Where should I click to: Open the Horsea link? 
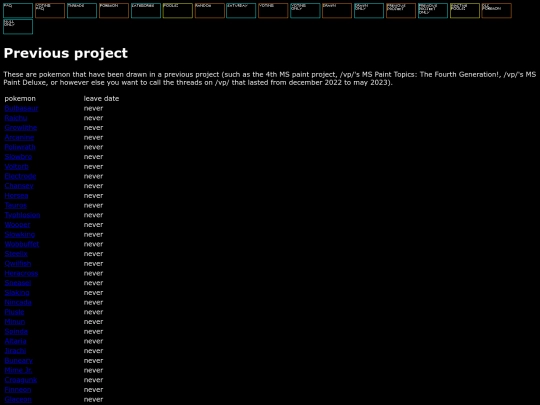(x=16, y=196)
